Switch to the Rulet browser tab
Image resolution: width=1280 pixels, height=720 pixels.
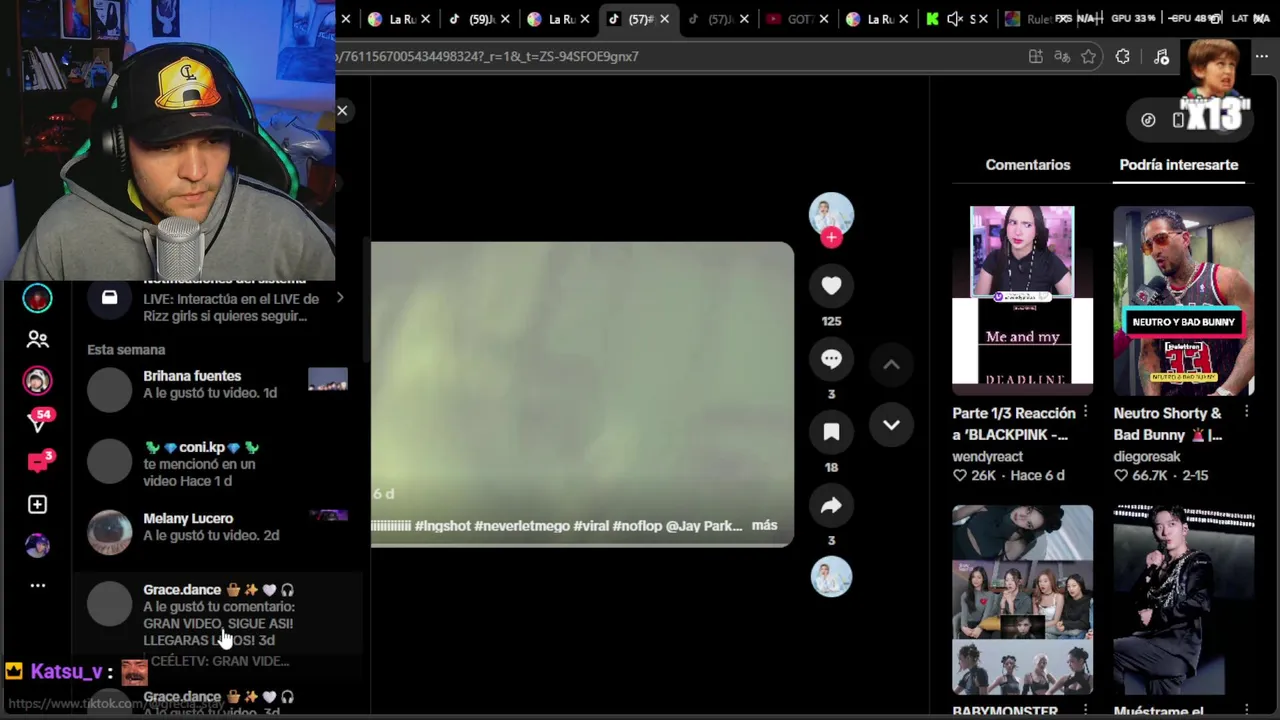tap(1028, 19)
